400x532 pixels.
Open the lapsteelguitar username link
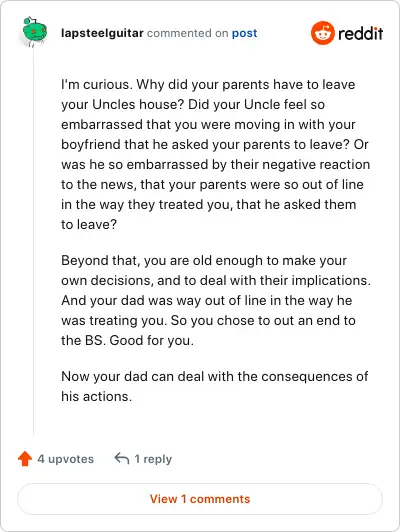click(x=102, y=33)
